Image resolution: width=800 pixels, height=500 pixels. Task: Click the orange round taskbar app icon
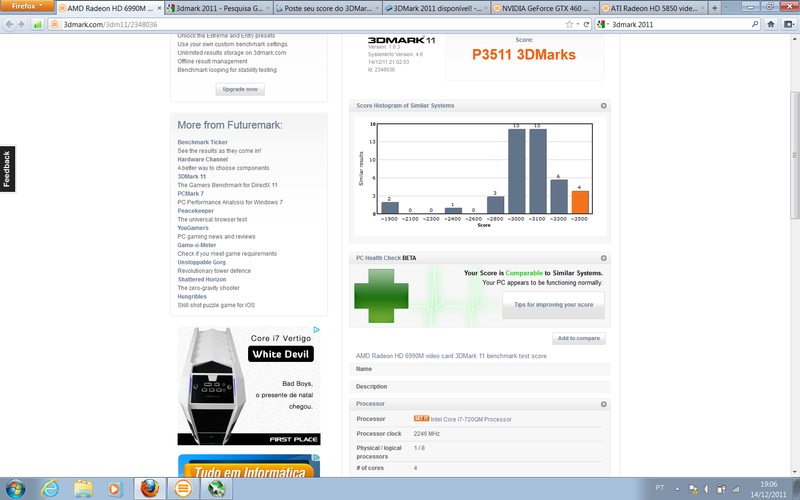pyautogui.click(x=183, y=489)
